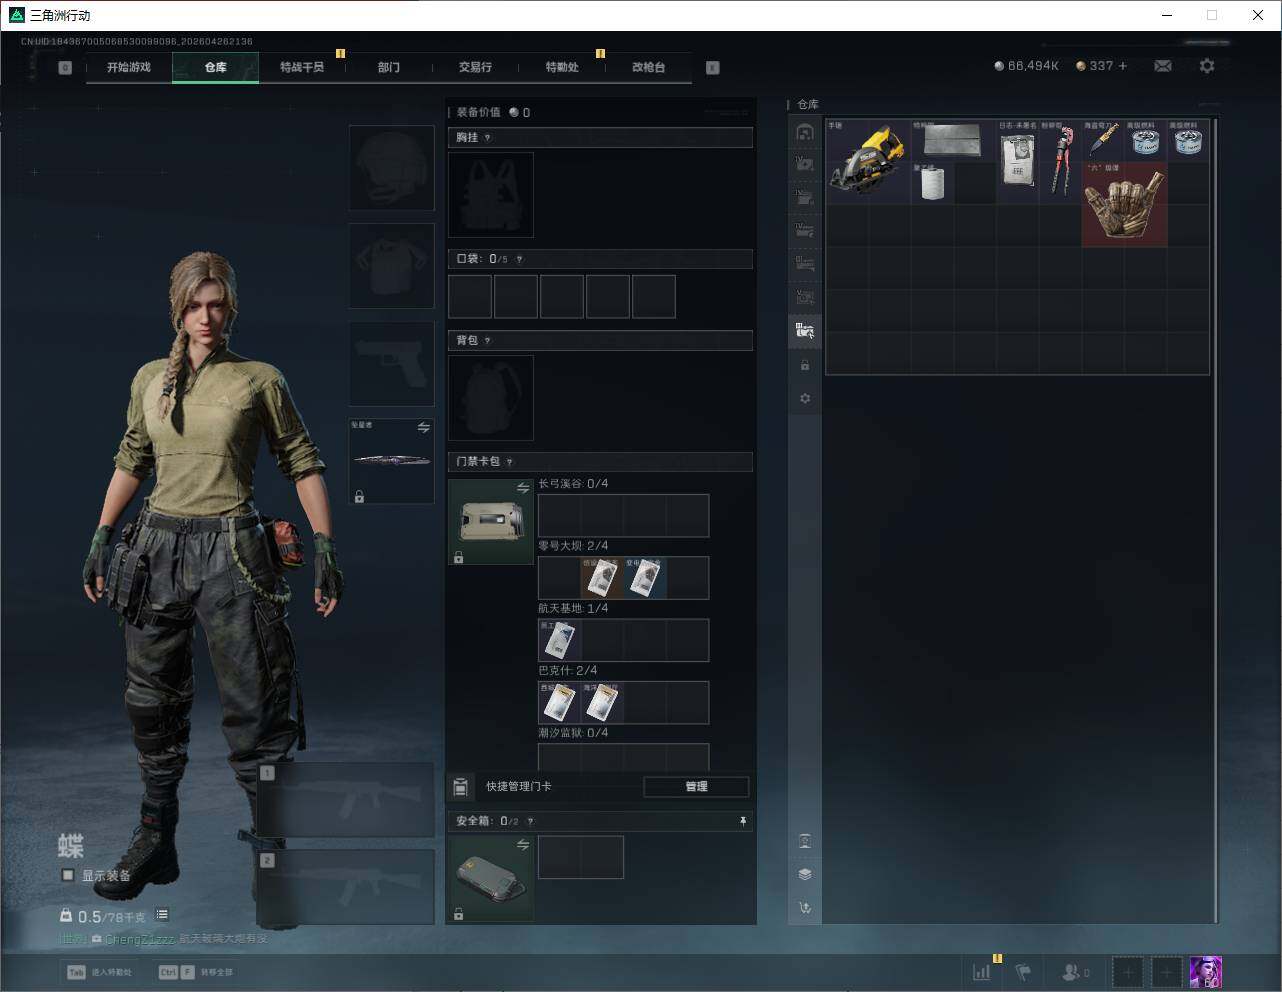Image resolution: width=1282 pixels, height=992 pixels.
Task: Swap the keycard case via arrows icon
Action: click(523, 488)
